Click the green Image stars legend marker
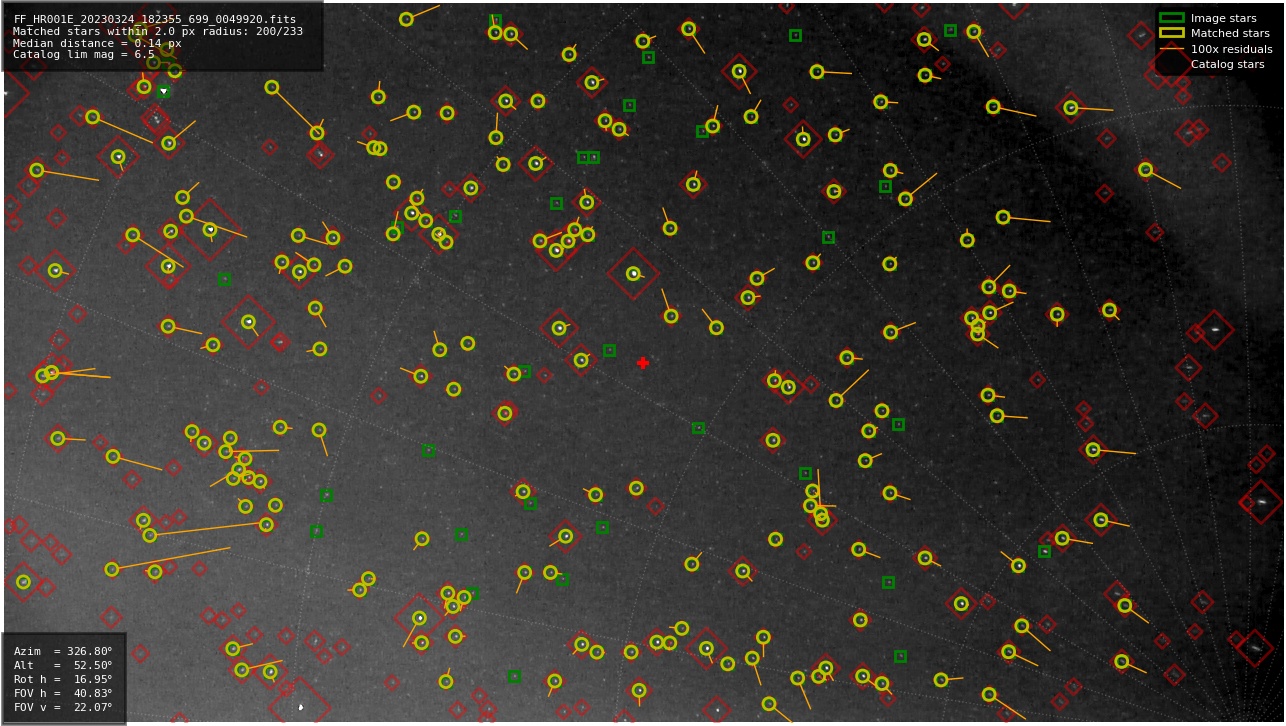Screen dimensions: 1286x726 [1171, 18]
